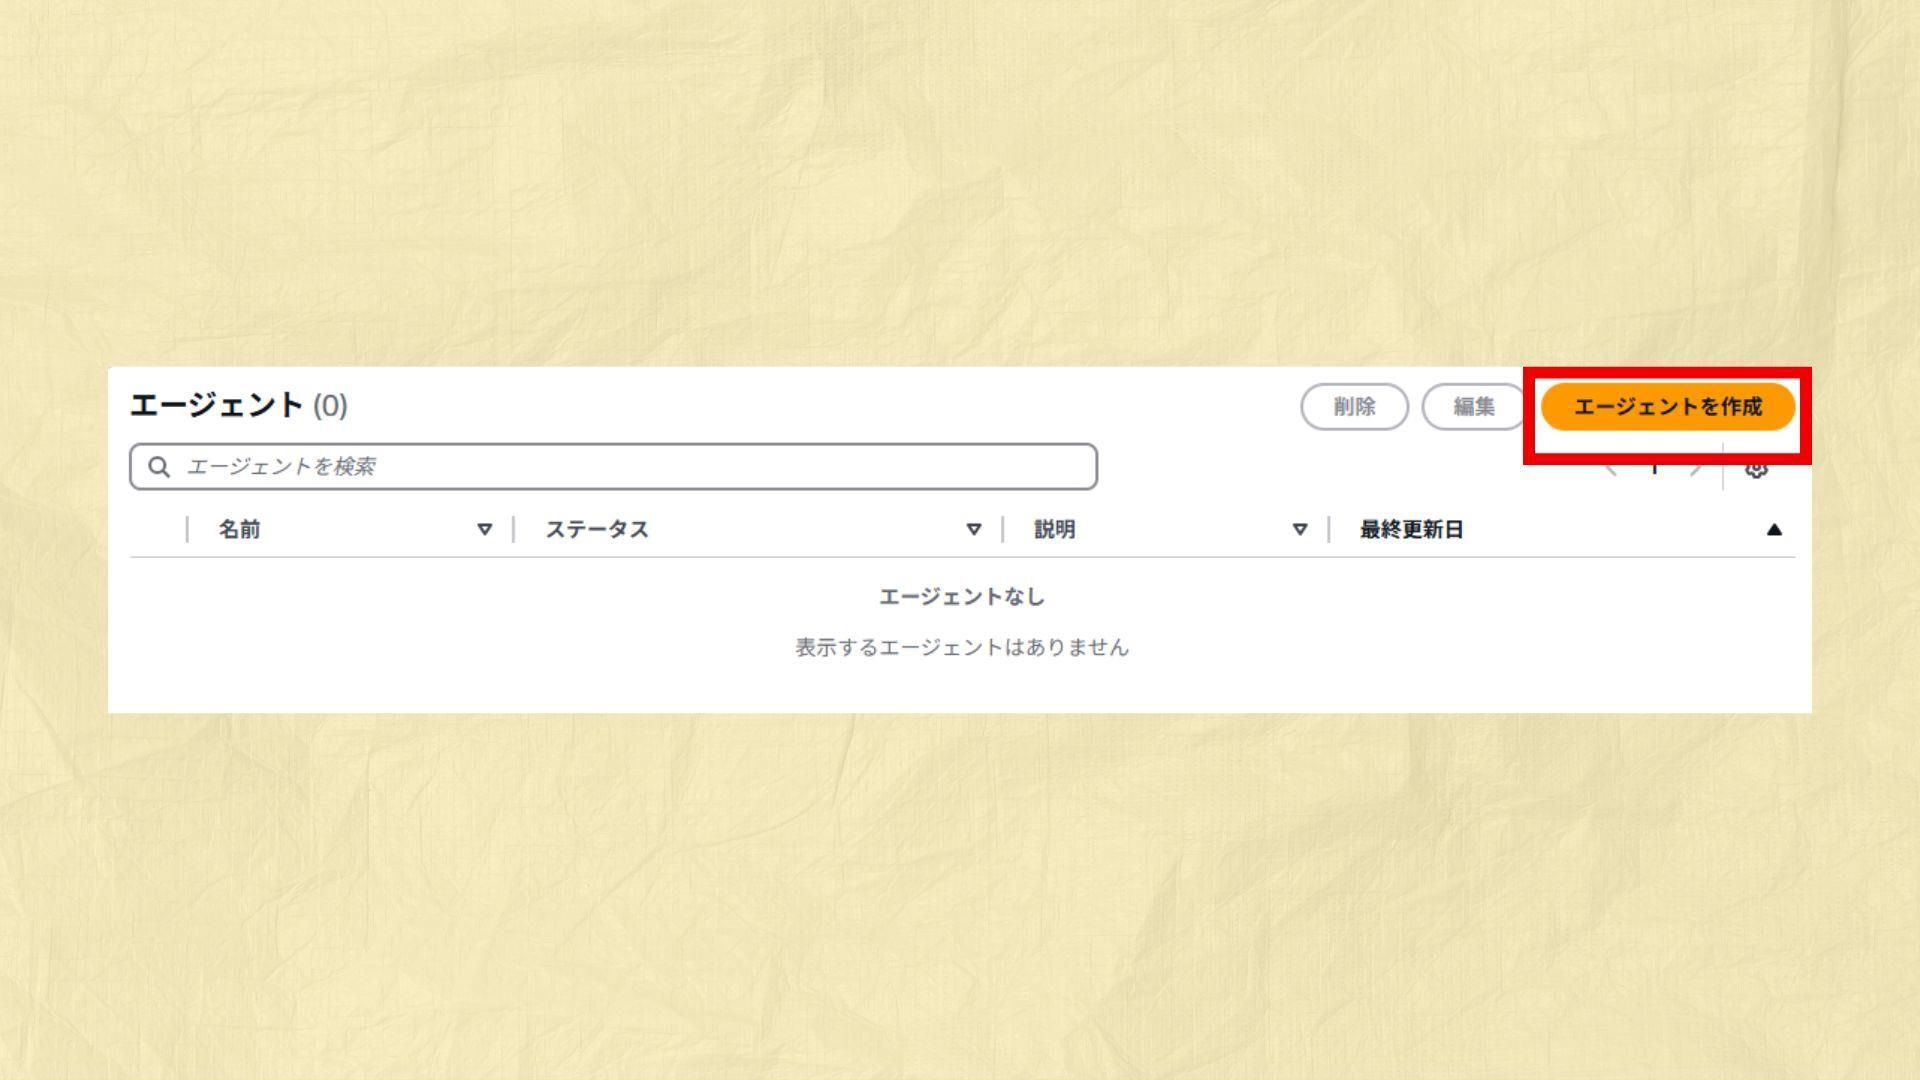Click the エージェントなし message

pyautogui.click(x=962, y=597)
